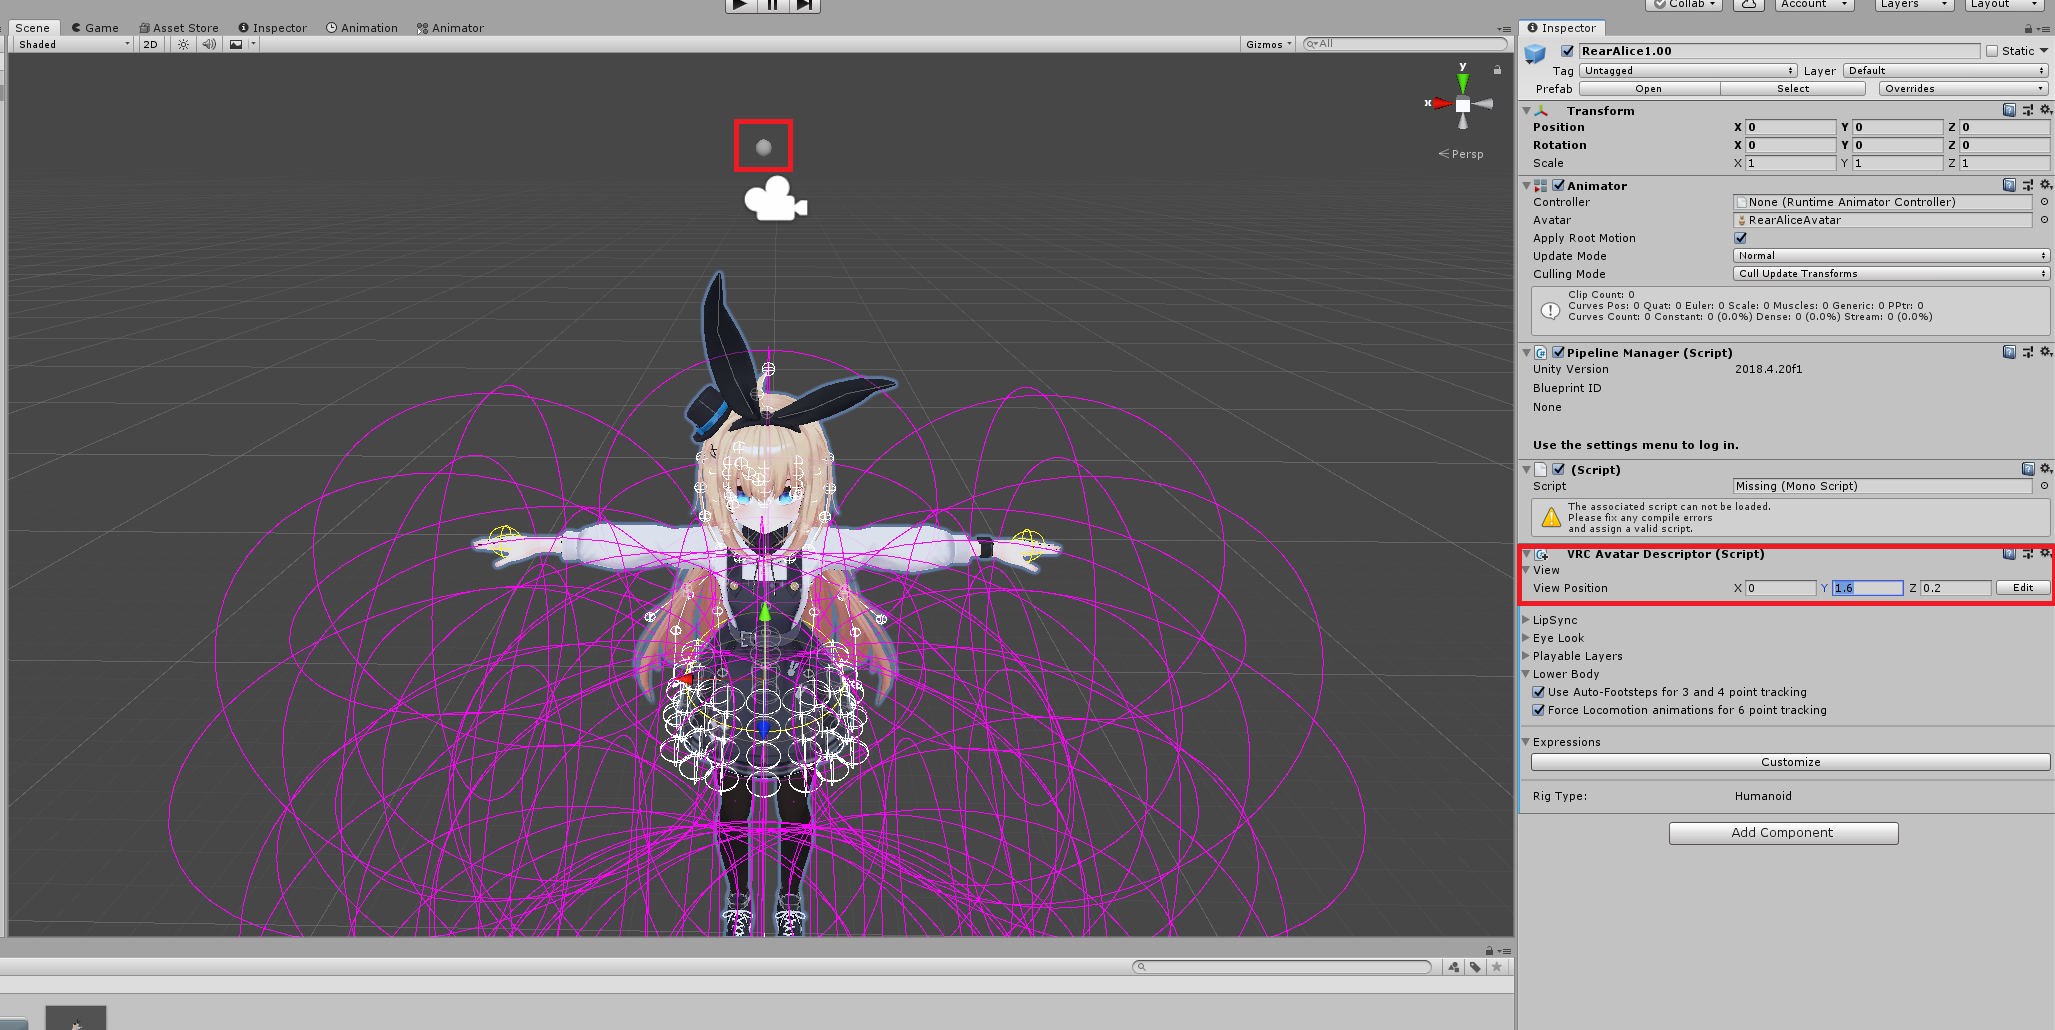
Task: Click Rotation Y field
Action: (x=1897, y=145)
